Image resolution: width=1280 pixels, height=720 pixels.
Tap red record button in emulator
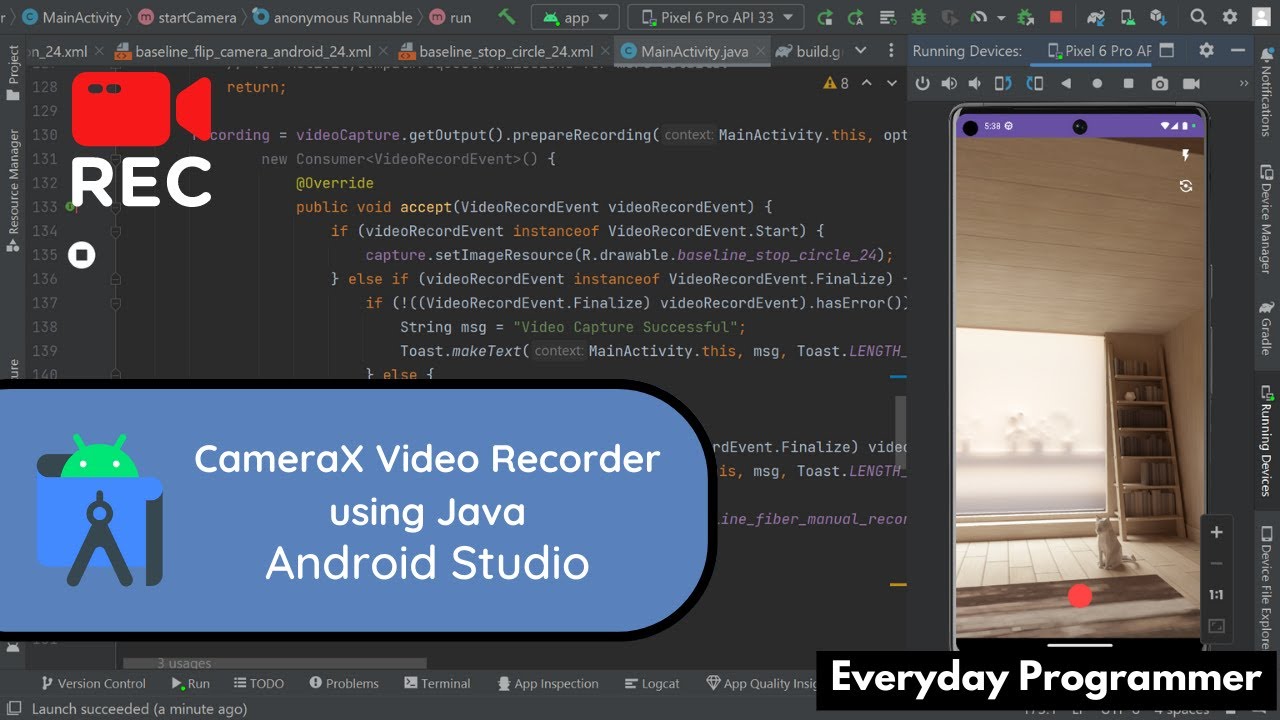[x=1080, y=596]
